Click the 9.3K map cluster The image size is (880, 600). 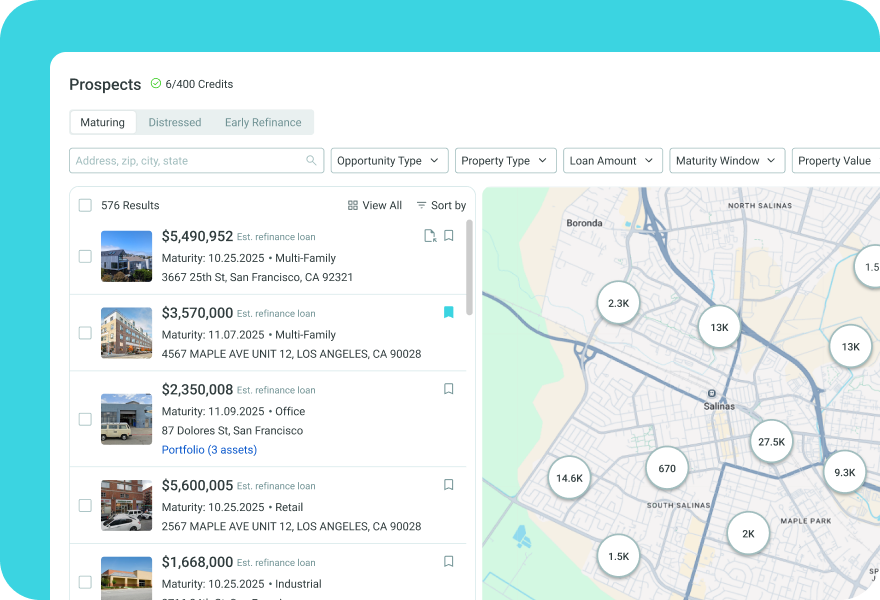845,473
